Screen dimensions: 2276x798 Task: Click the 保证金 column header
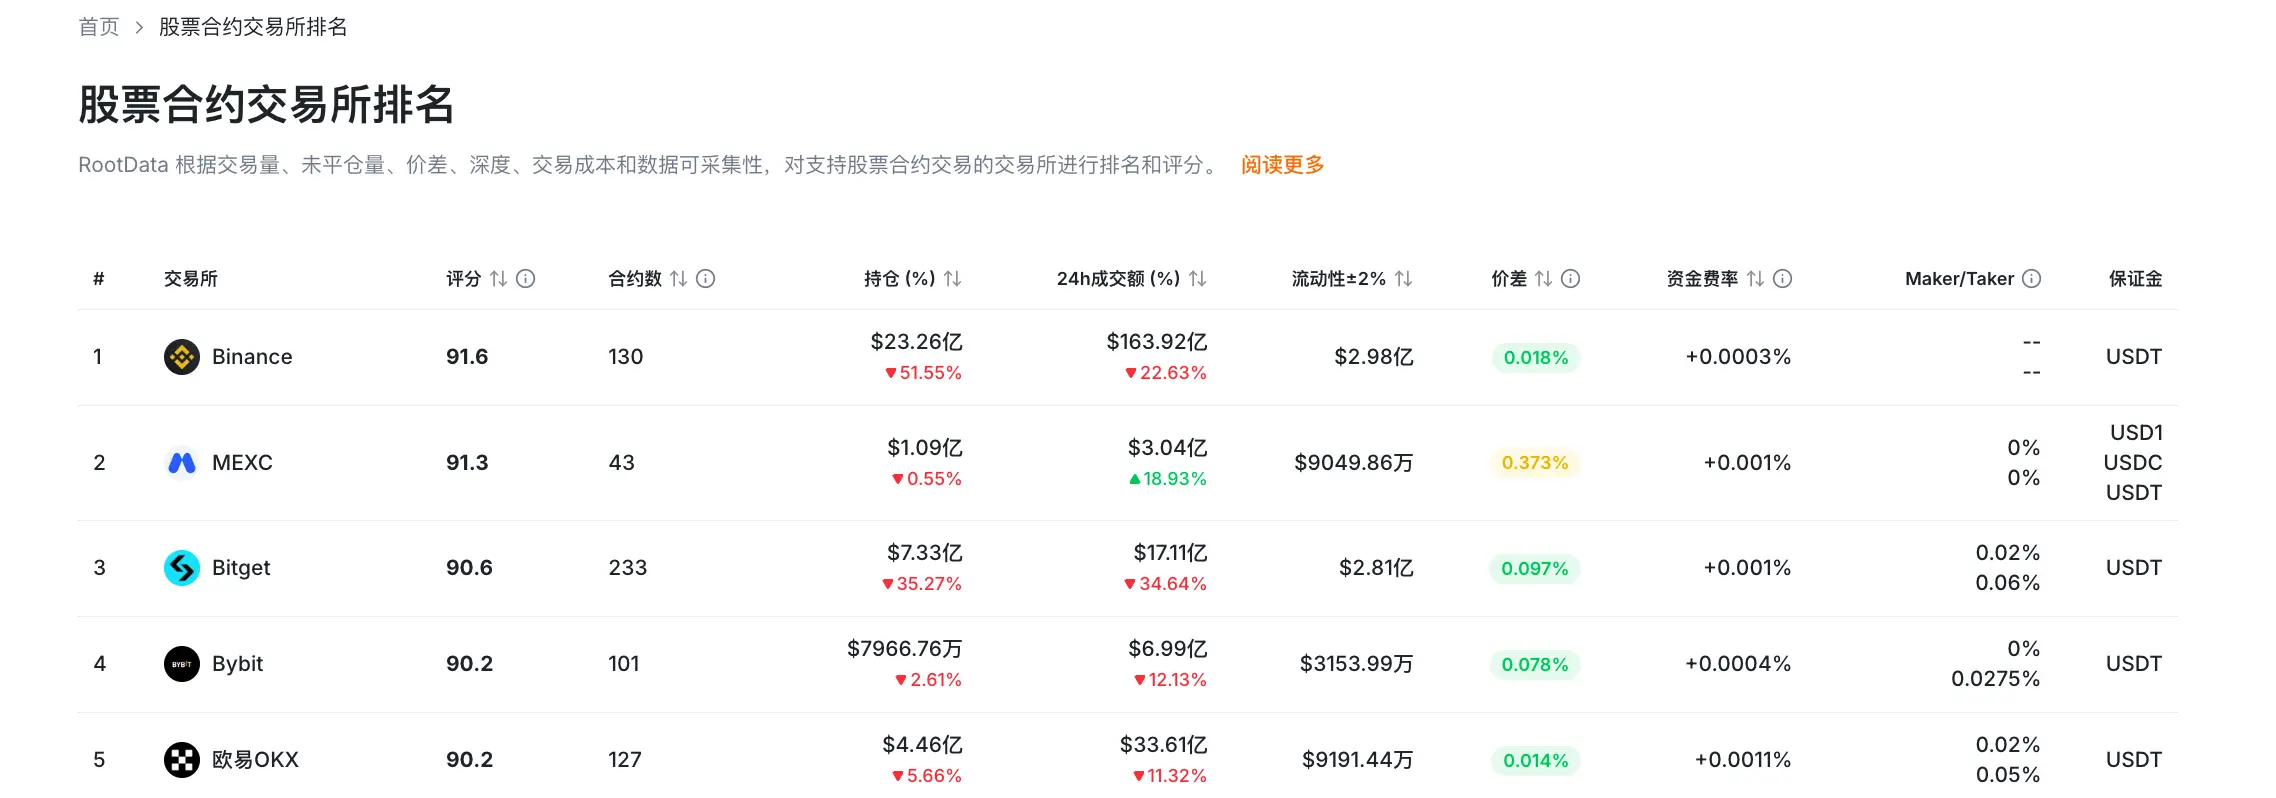tap(2135, 279)
